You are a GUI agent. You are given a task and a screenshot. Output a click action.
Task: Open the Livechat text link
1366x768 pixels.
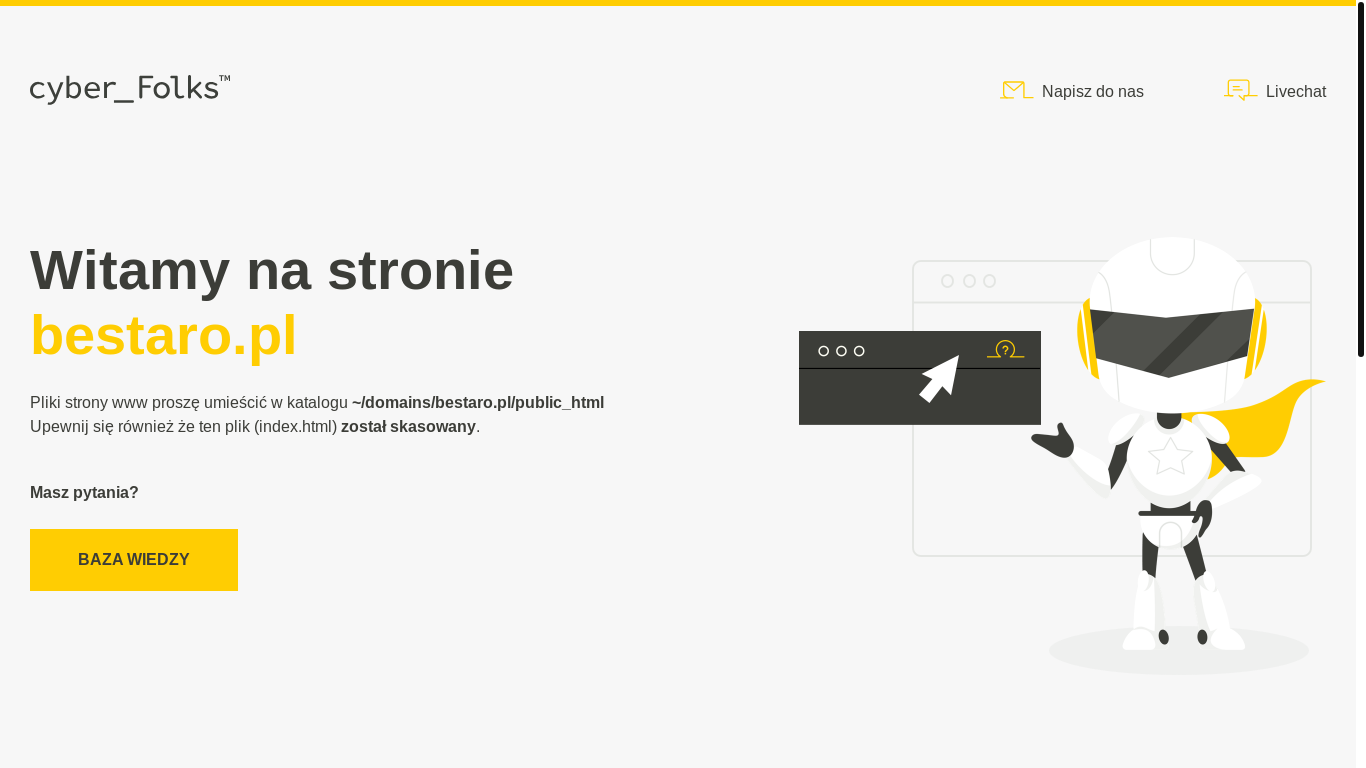pos(1295,92)
